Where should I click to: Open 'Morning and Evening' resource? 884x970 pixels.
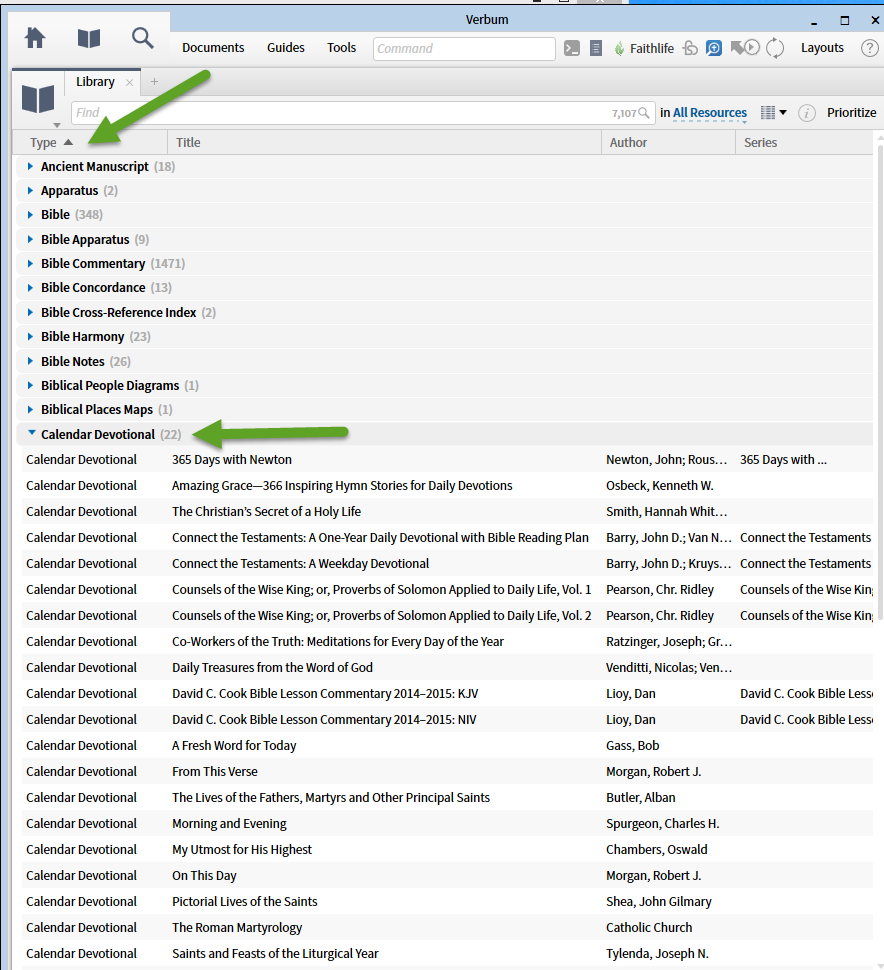click(229, 823)
